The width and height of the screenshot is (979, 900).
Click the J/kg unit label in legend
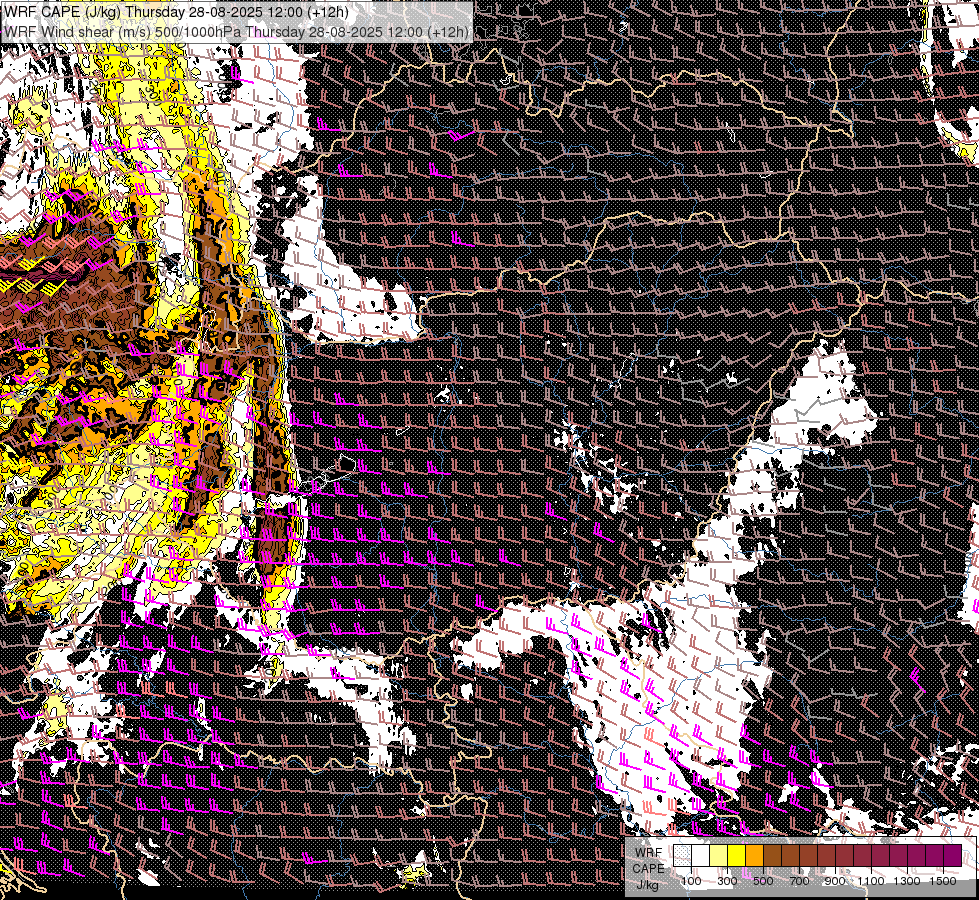(647, 885)
